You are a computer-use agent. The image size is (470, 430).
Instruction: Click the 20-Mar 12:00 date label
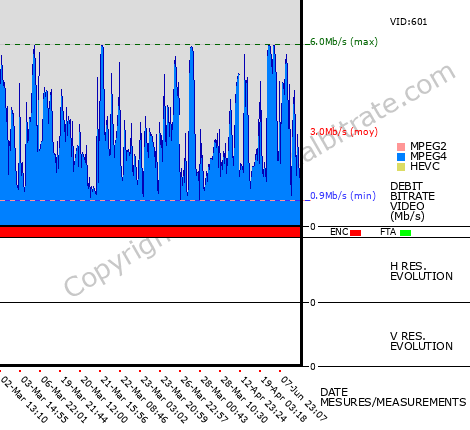point(103,400)
